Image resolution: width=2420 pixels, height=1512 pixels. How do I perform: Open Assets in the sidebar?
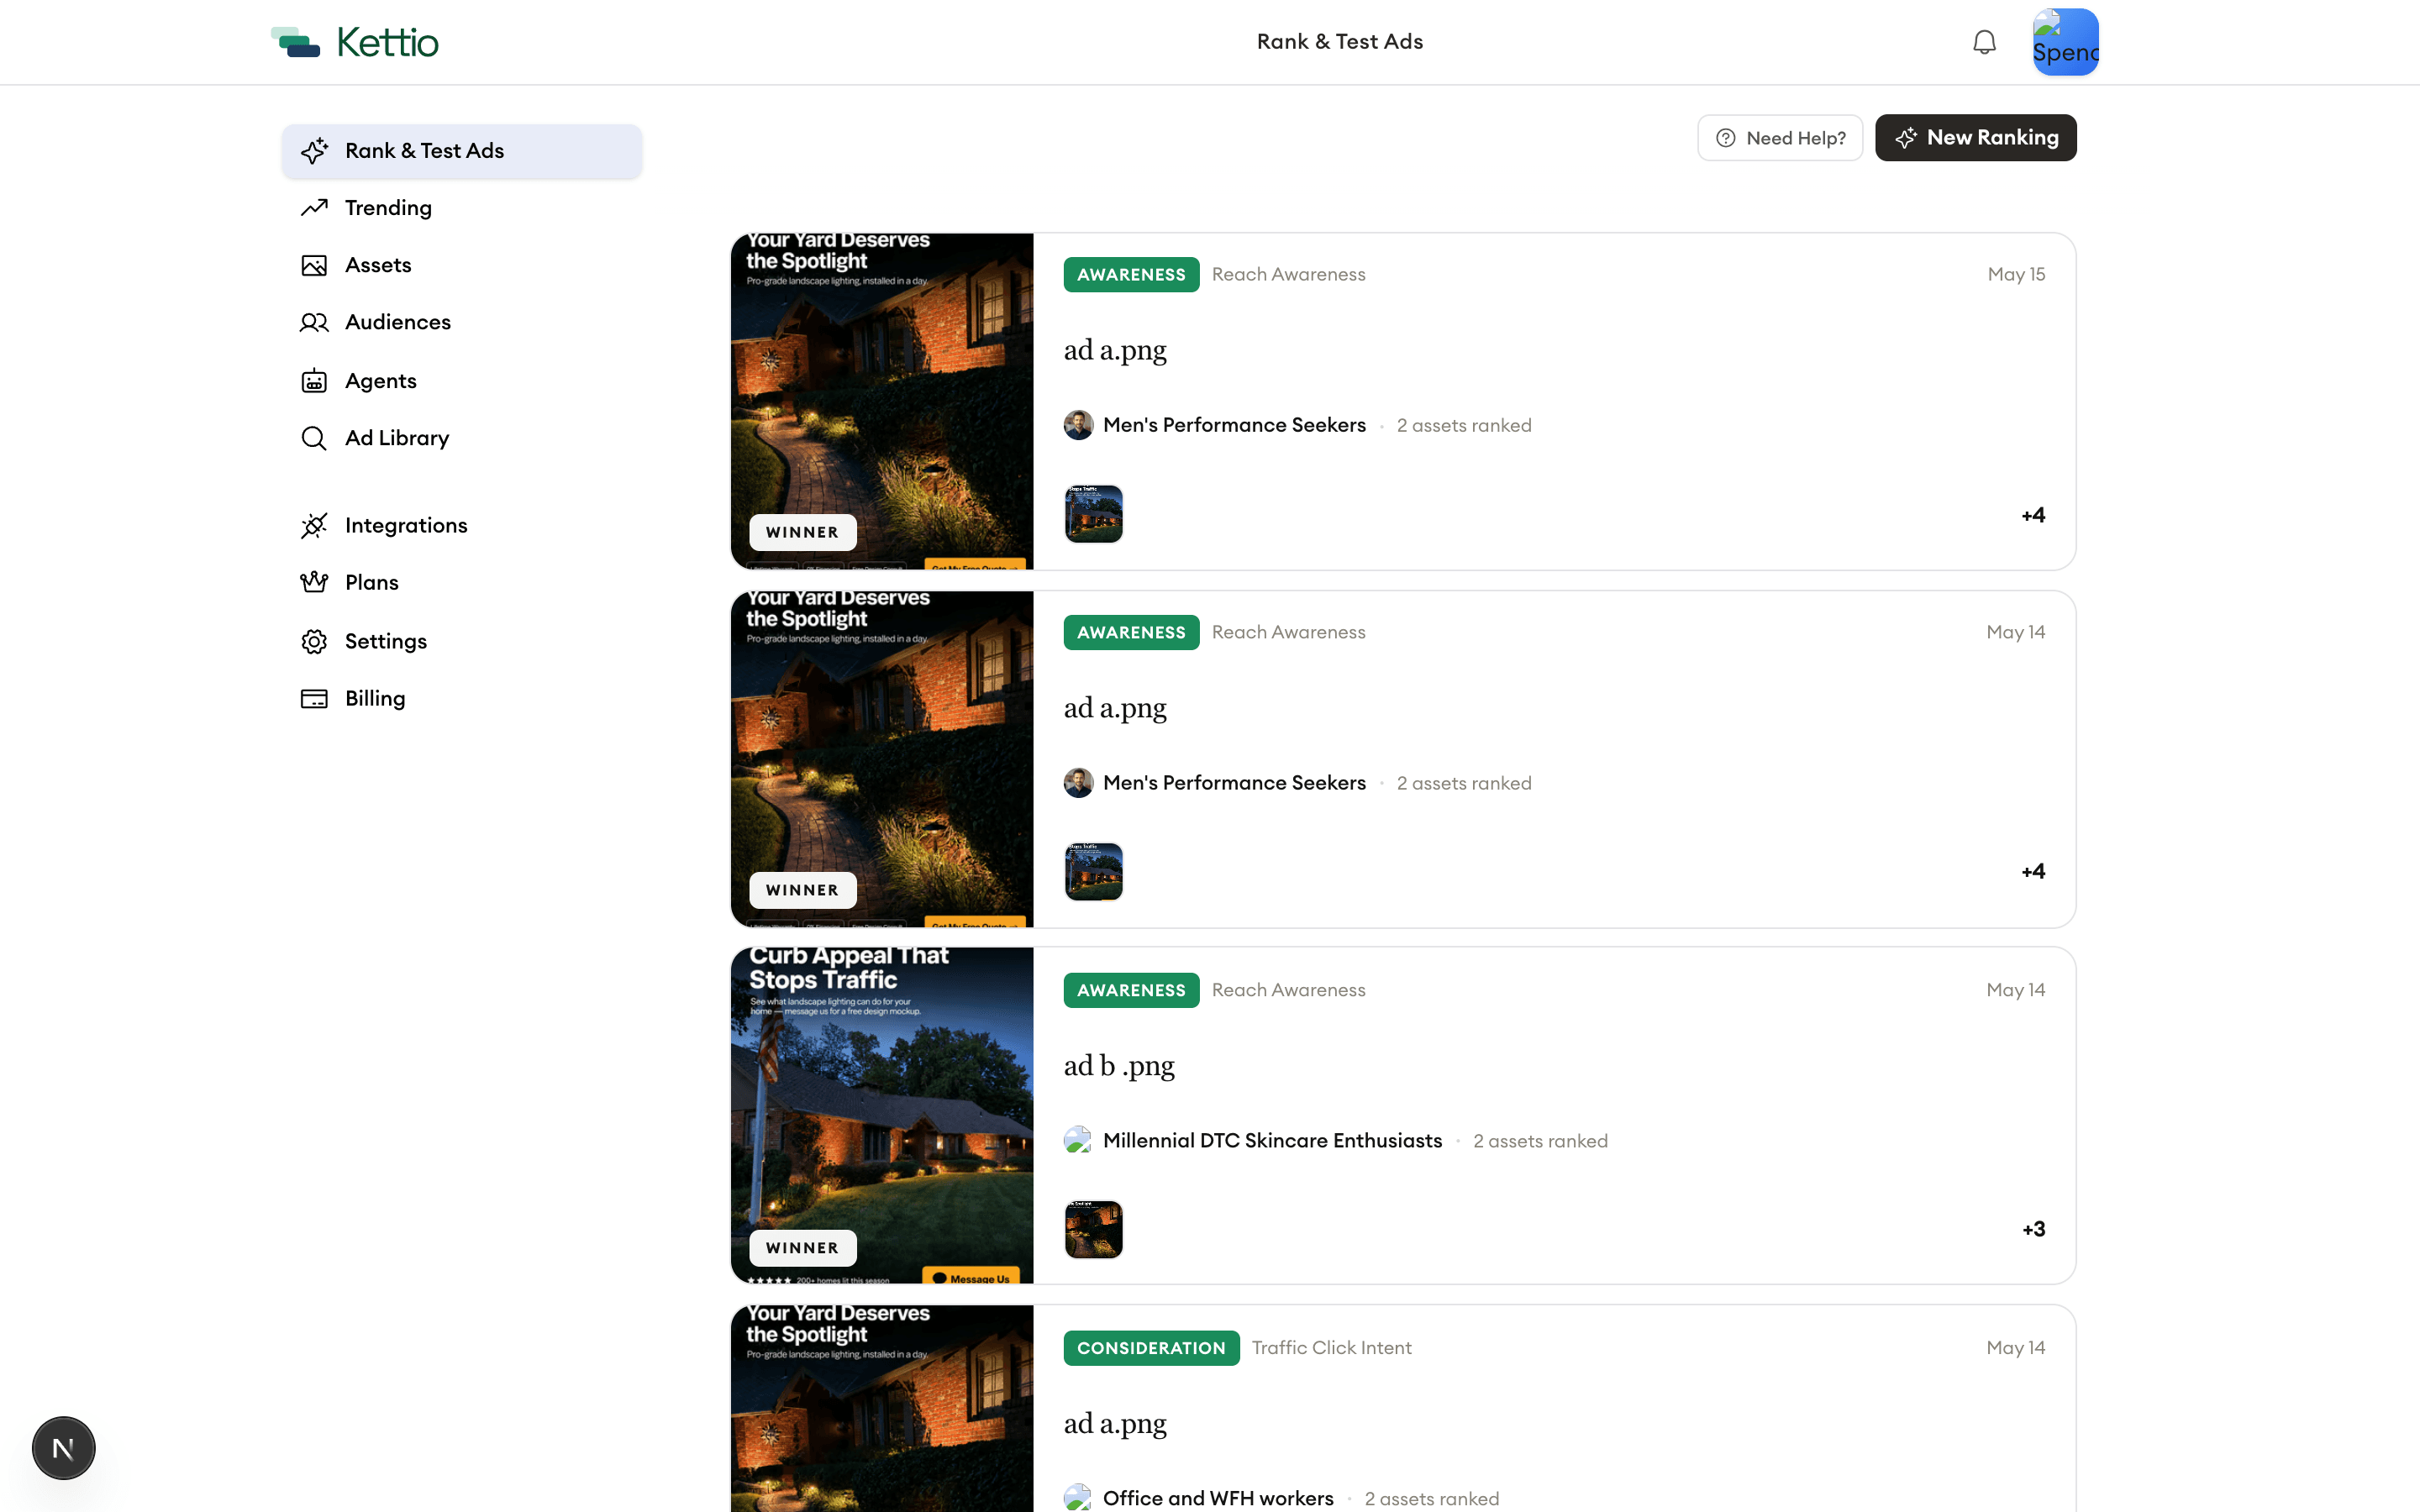[x=461, y=265]
